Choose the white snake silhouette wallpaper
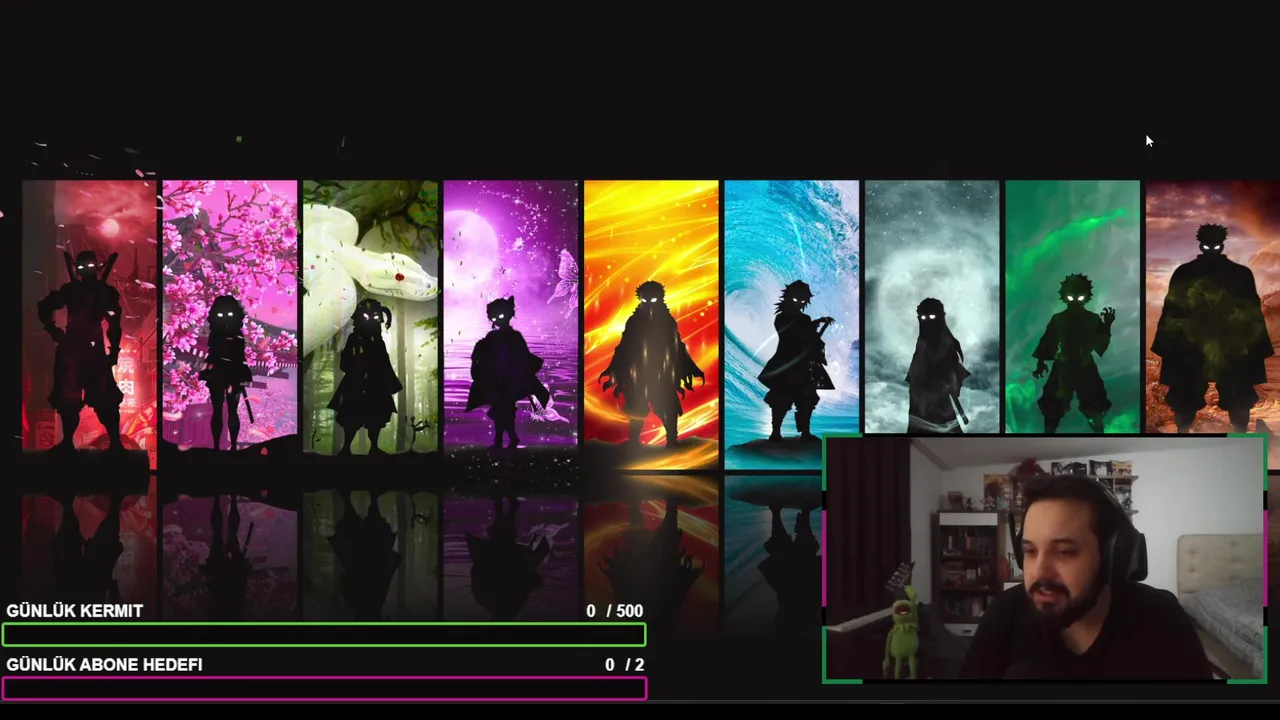Screen dimensions: 1280x720 (x=370, y=318)
